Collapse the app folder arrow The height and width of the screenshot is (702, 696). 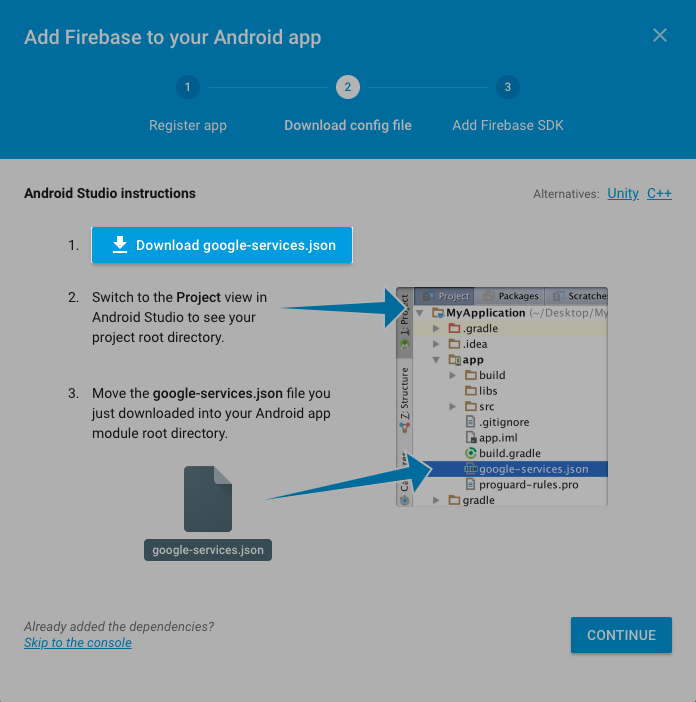(x=436, y=360)
